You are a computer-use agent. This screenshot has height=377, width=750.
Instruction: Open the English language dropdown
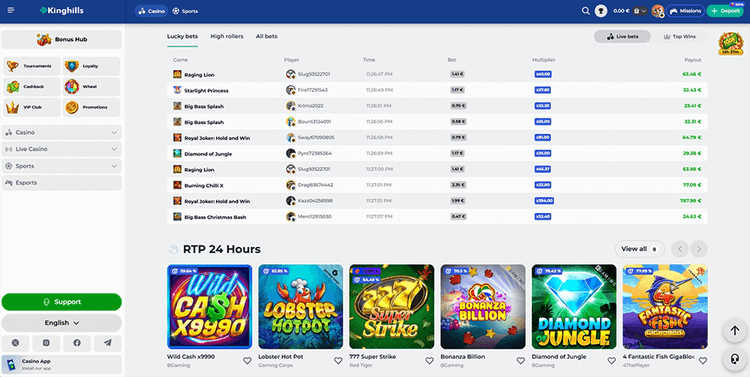(62, 323)
